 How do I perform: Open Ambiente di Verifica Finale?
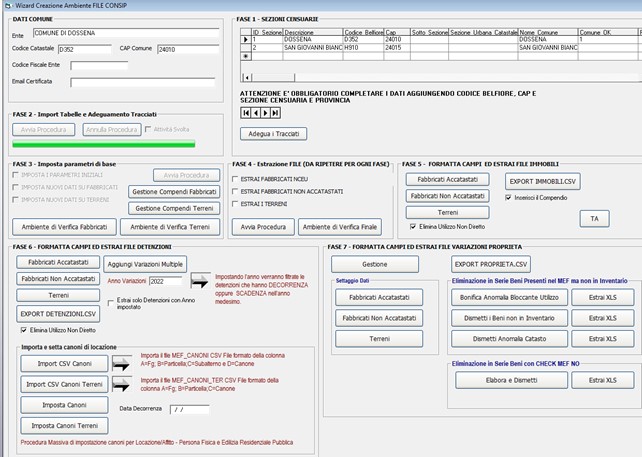click(x=340, y=227)
